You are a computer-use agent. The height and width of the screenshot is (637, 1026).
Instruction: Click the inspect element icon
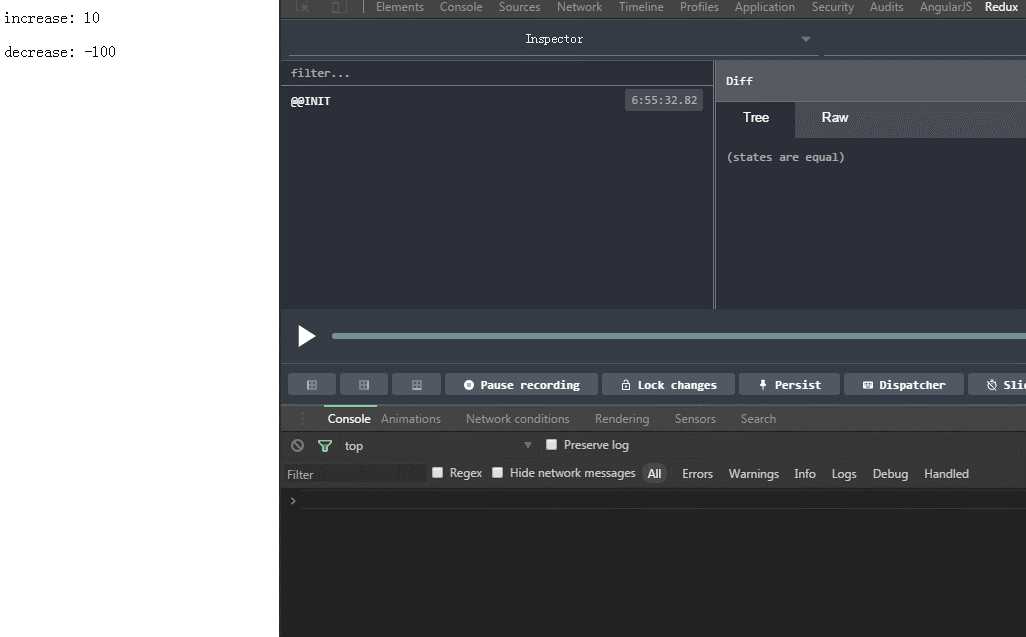click(302, 7)
